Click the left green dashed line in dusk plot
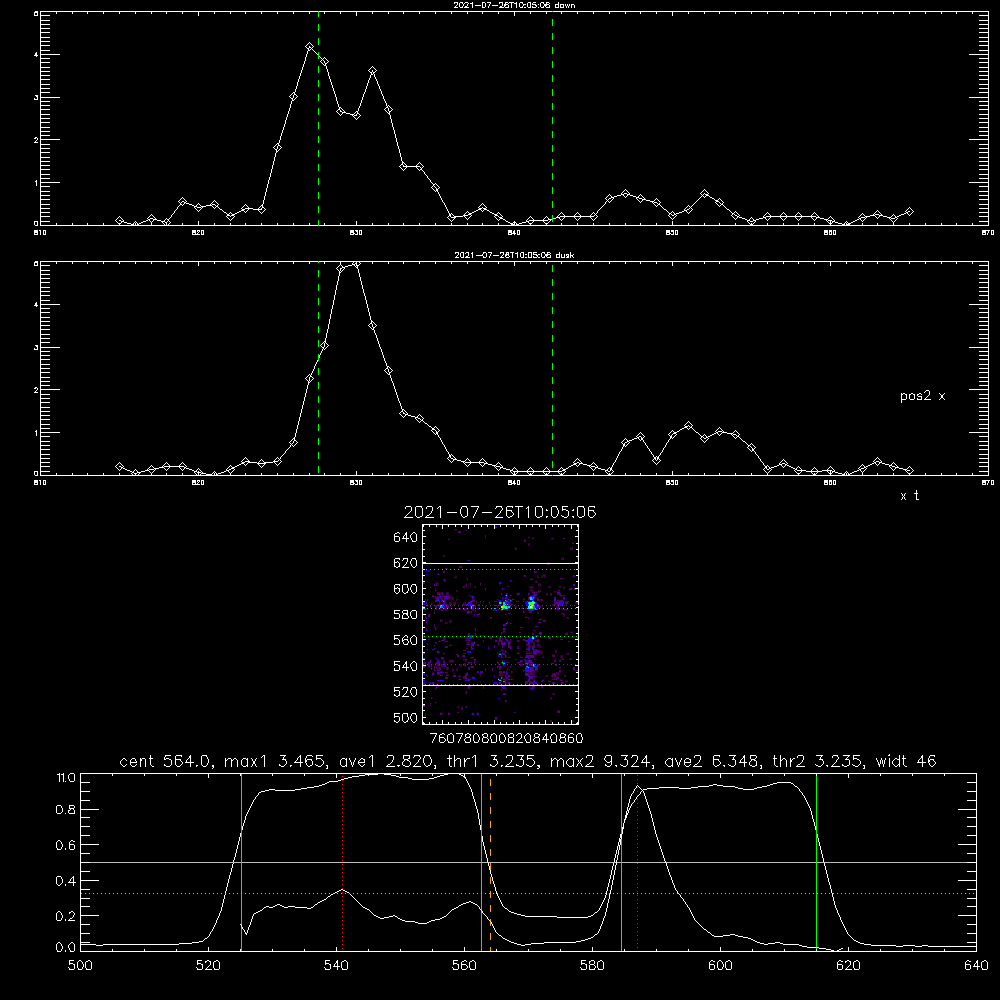This screenshot has height=1000, width=1000. coord(318,368)
